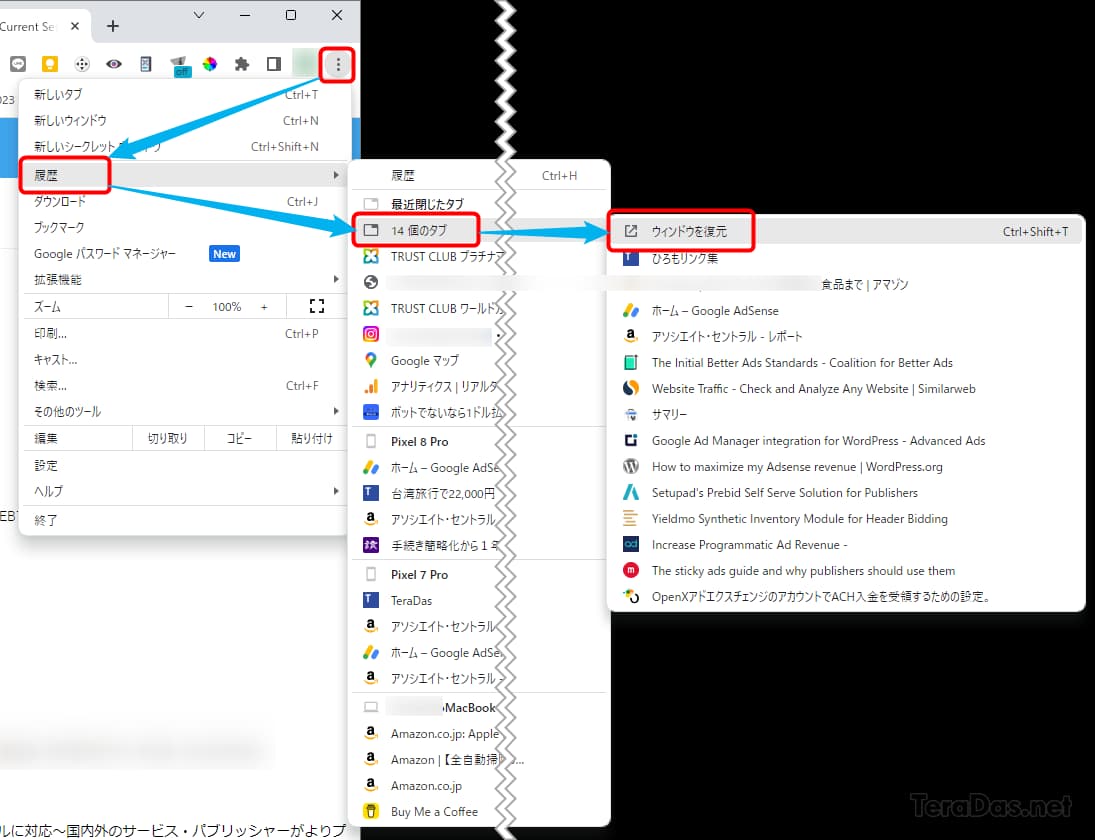Increase zoom with the plus button
Image resolution: width=1095 pixels, height=840 pixels.
tap(264, 307)
